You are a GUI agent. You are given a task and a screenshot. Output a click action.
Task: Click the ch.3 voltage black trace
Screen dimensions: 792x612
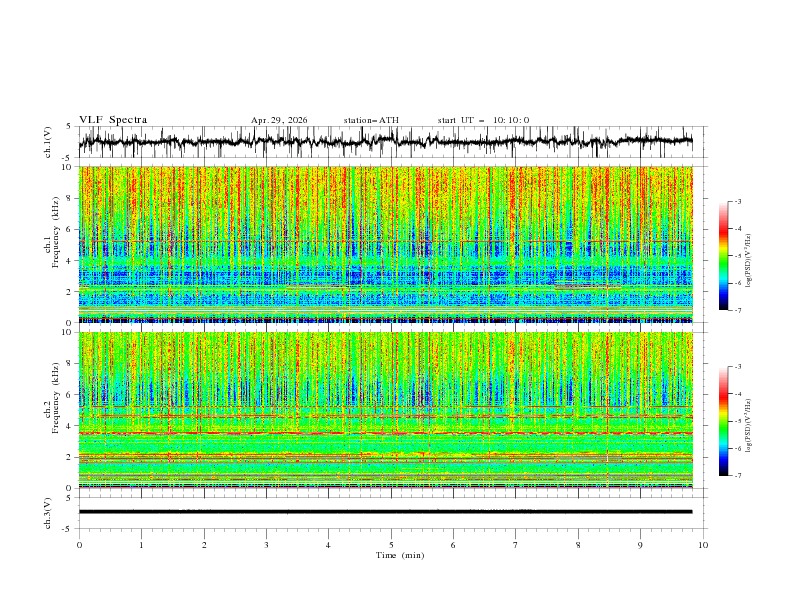pos(385,512)
